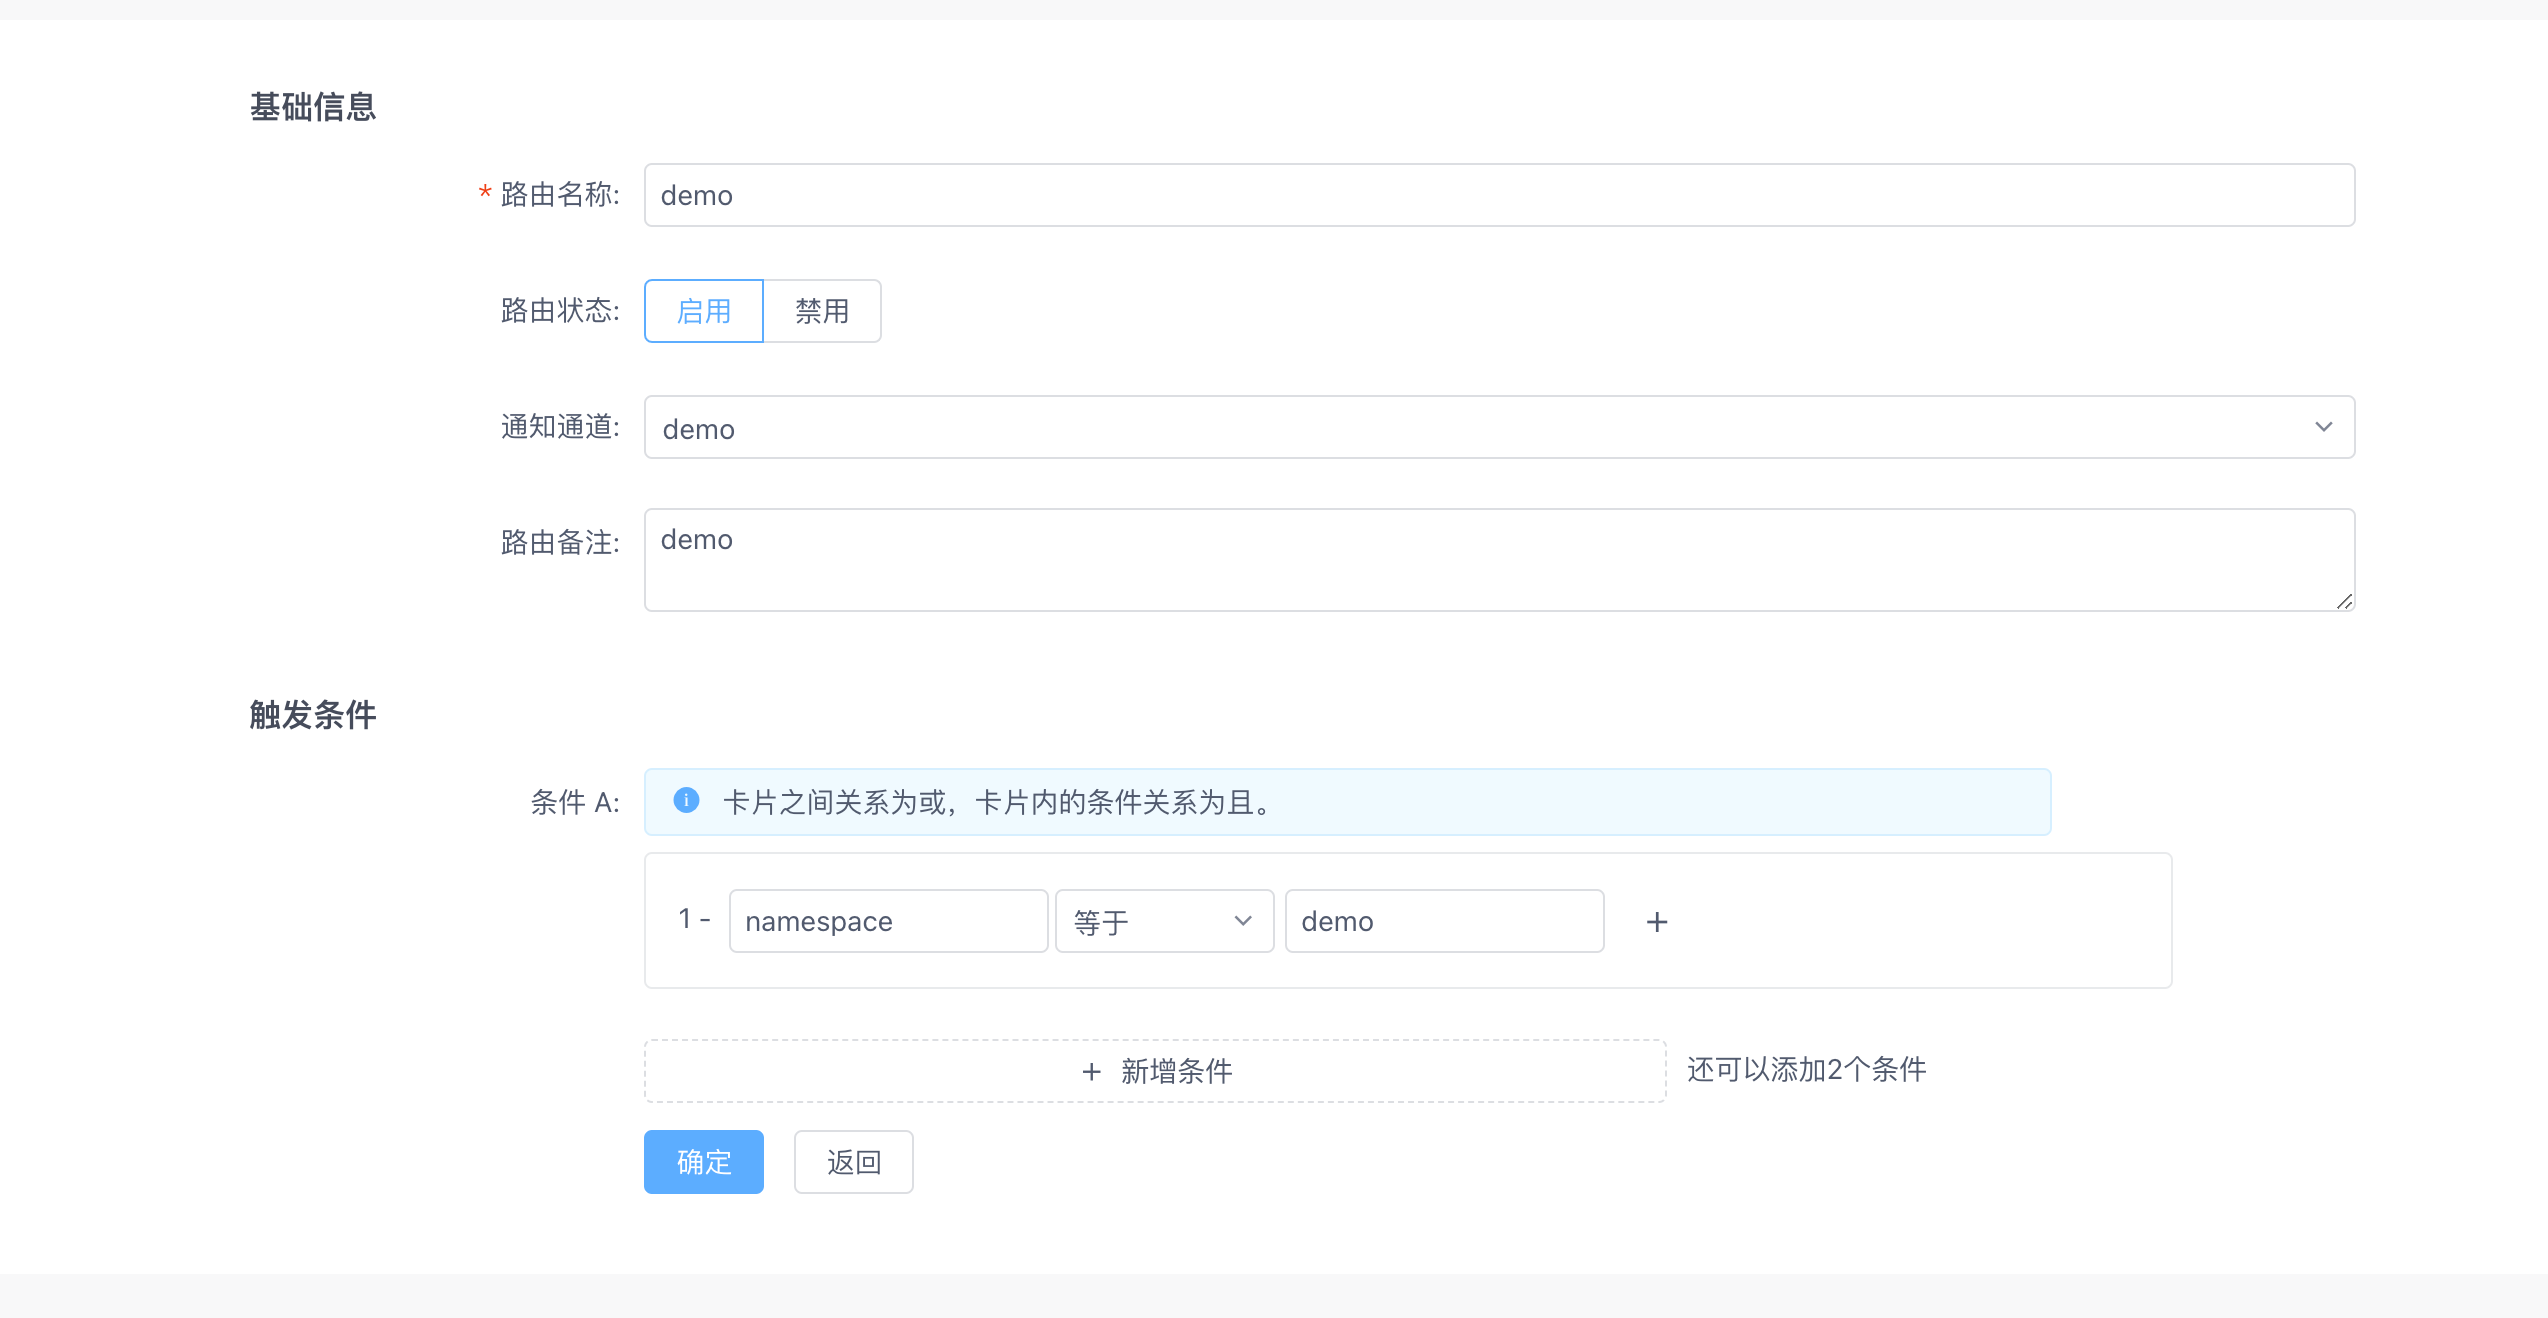Click the namespace condition key input
Image resolution: width=2548 pixels, height=1318 pixels.
(888, 921)
